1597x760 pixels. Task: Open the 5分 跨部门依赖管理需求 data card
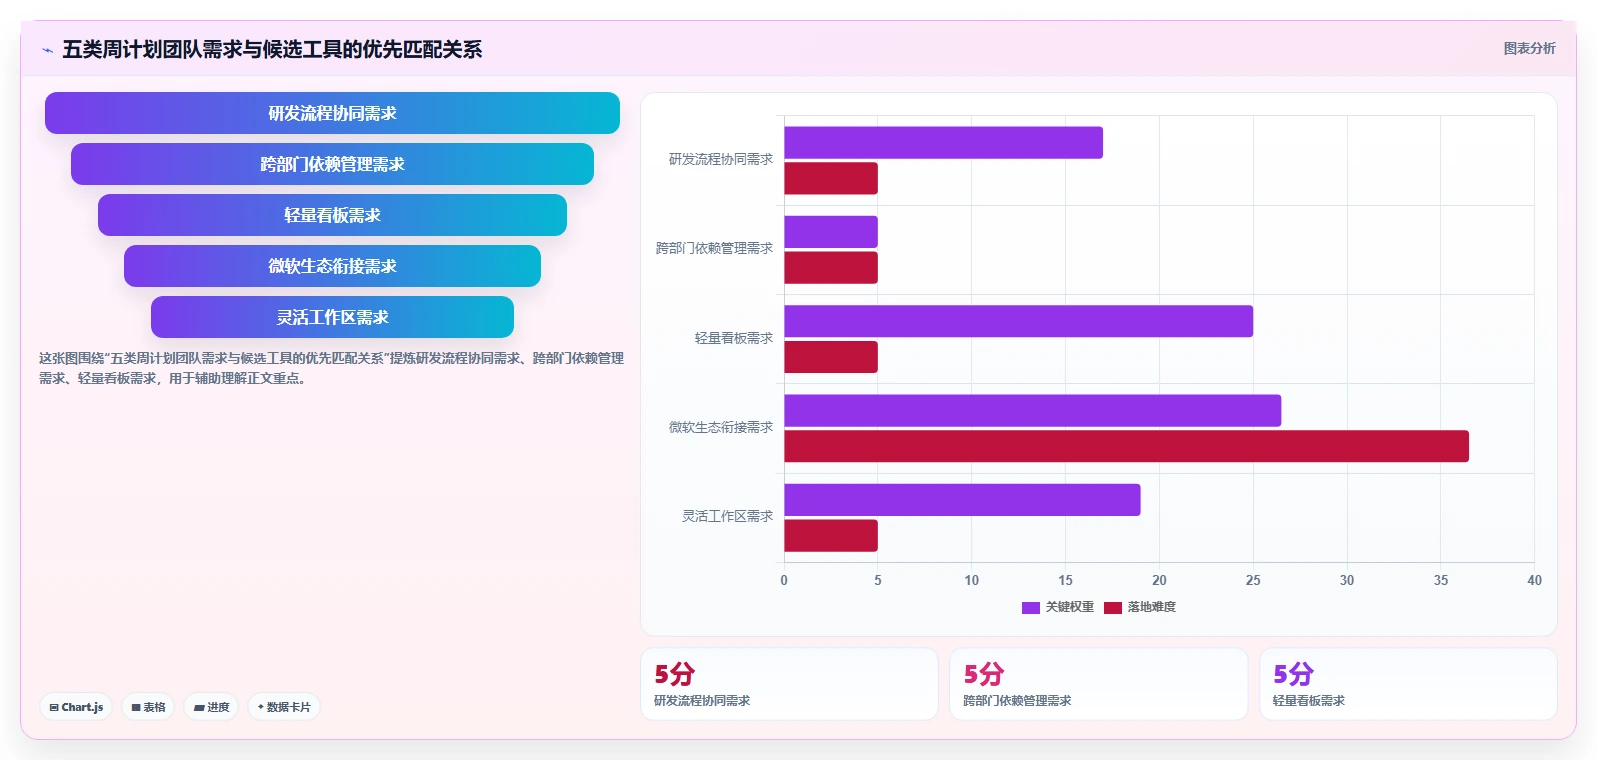click(x=1098, y=684)
